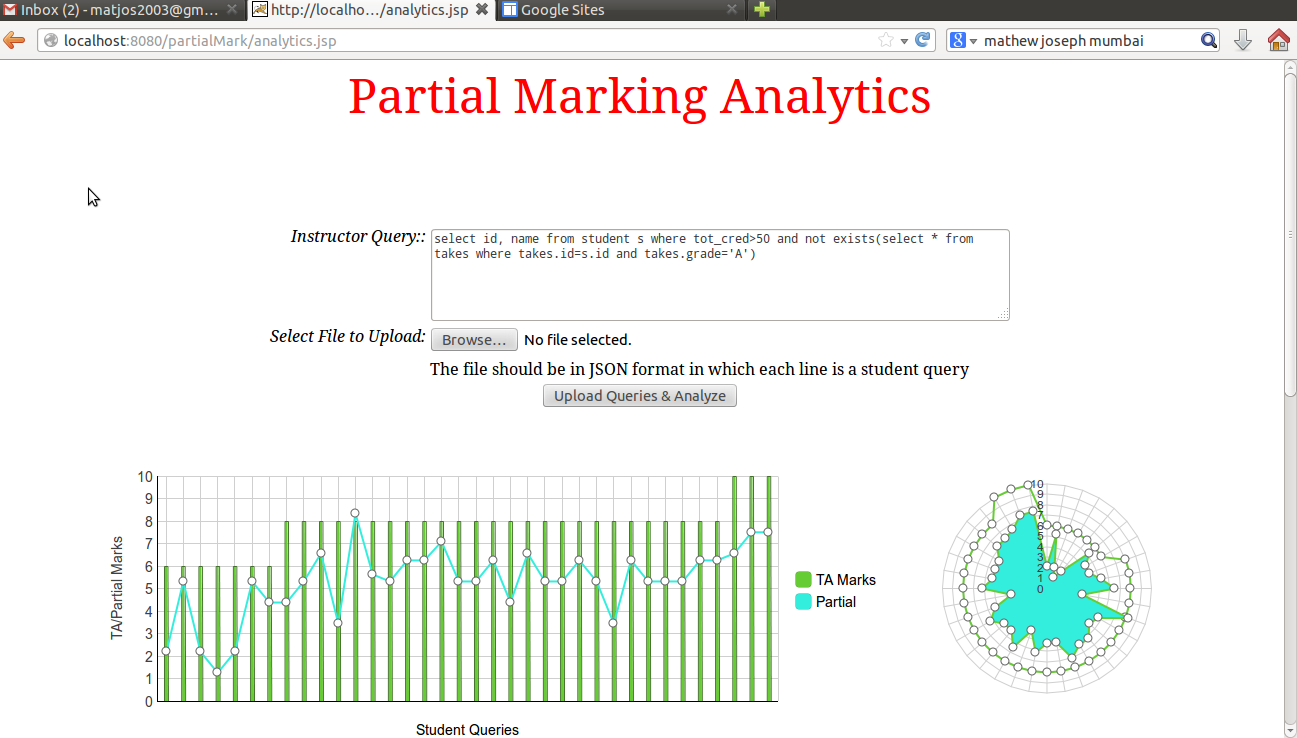This screenshot has height=738, width=1297.
Task: Click the TA Marks green legend swatch
Action: click(803, 580)
